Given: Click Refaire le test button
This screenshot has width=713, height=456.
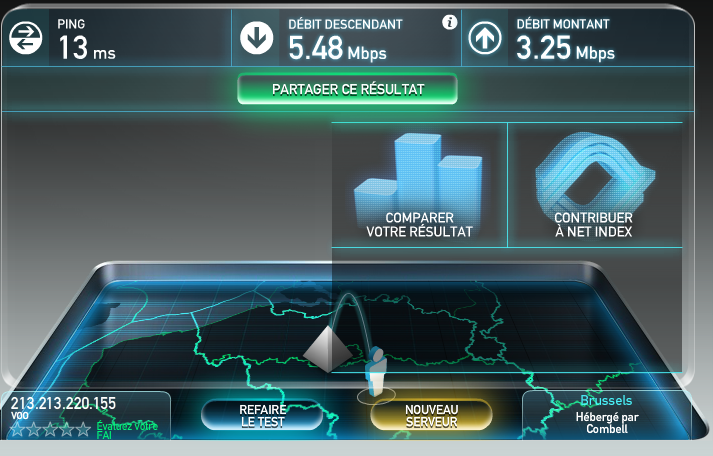Looking at the screenshot, I should (262, 416).
